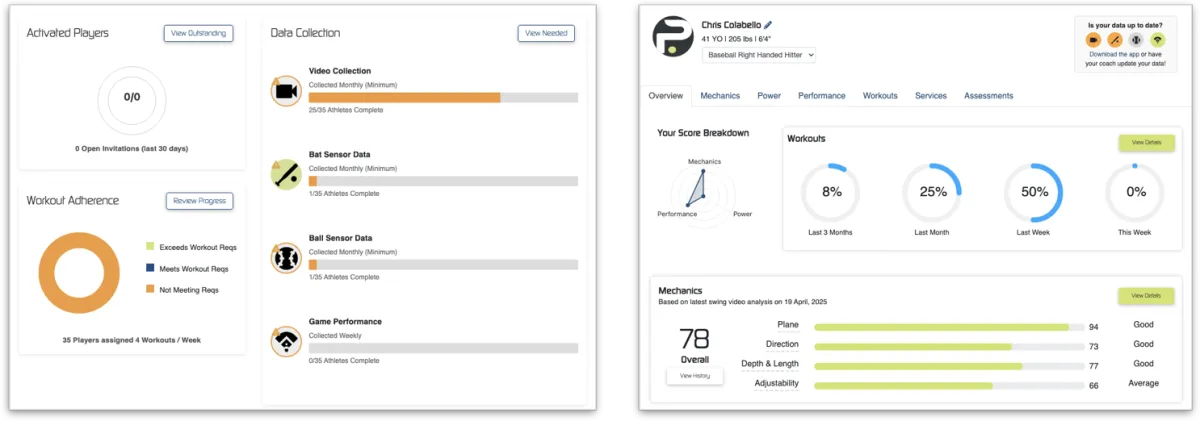Click the green wifi data status icon
The image size is (1200, 421).
pos(1156,40)
